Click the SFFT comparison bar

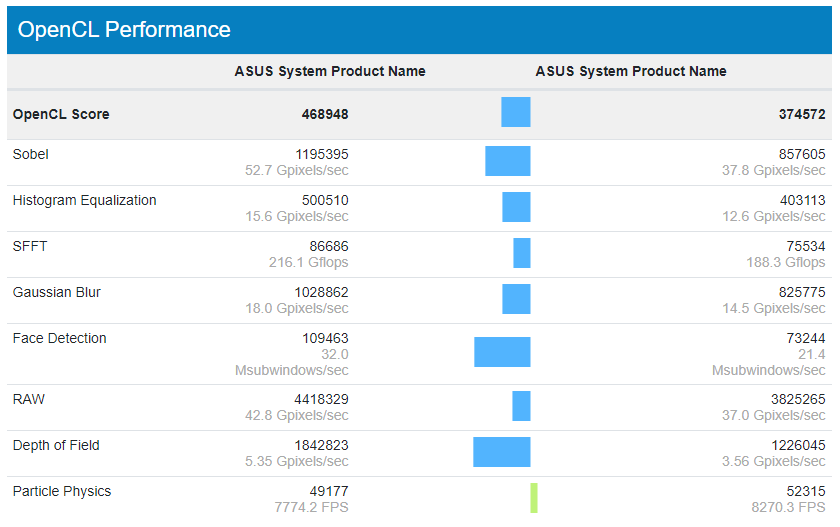522,253
